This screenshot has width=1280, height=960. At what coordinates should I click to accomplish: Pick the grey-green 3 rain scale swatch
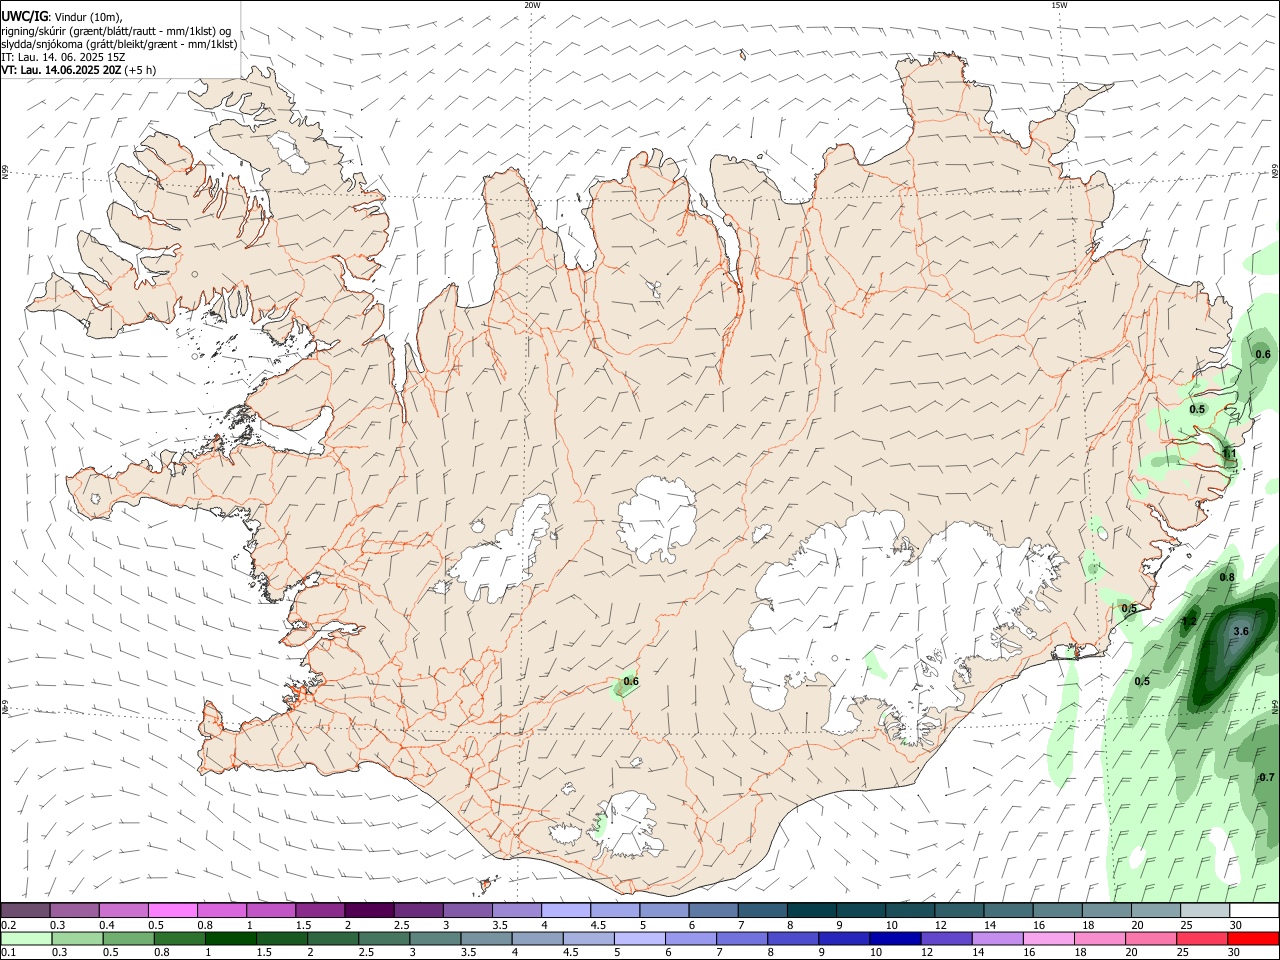click(434, 939)
